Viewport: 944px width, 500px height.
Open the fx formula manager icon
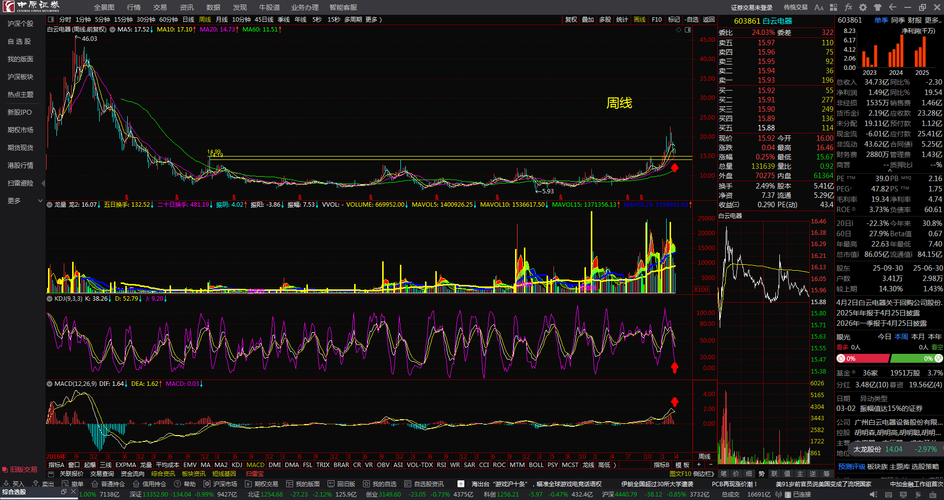(x=848, y=7)
